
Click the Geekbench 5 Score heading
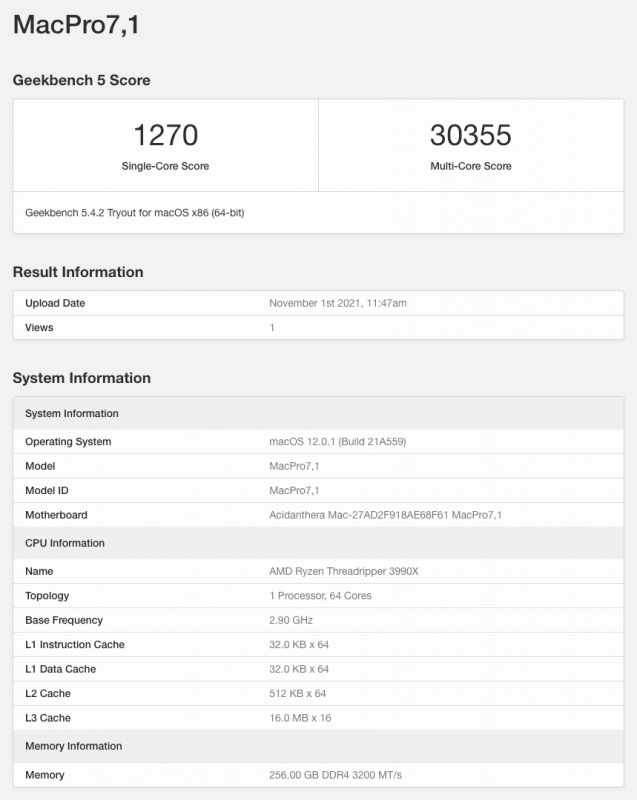point(81,80)
